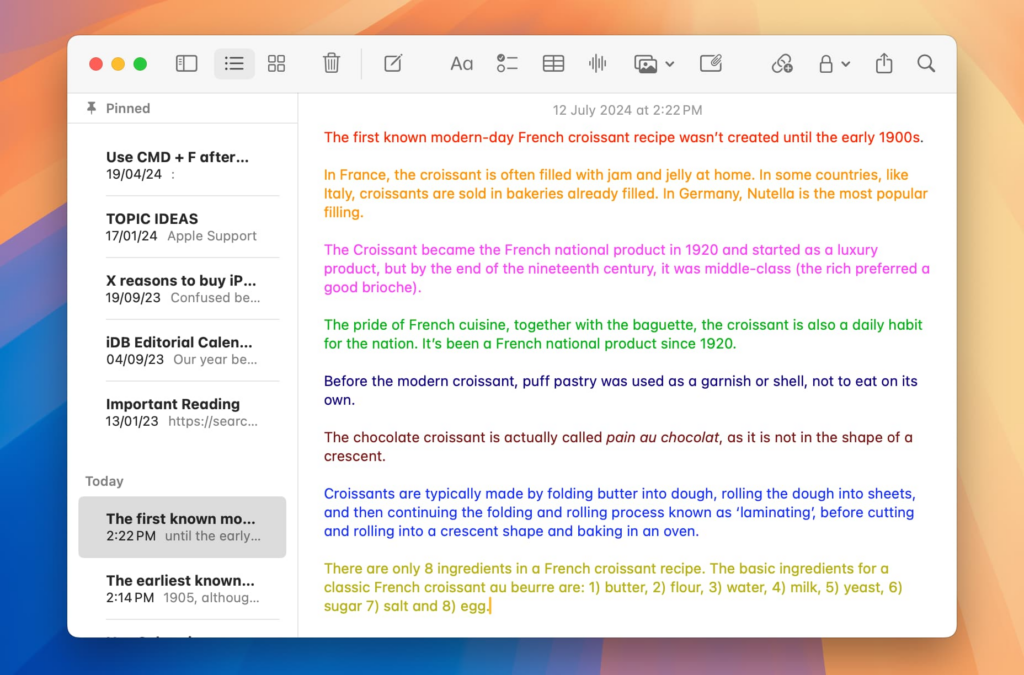This screenshot has height=675, width=1024.
Task: Add a table to the note
Action: pyautogui.click(x=553, y=64)
